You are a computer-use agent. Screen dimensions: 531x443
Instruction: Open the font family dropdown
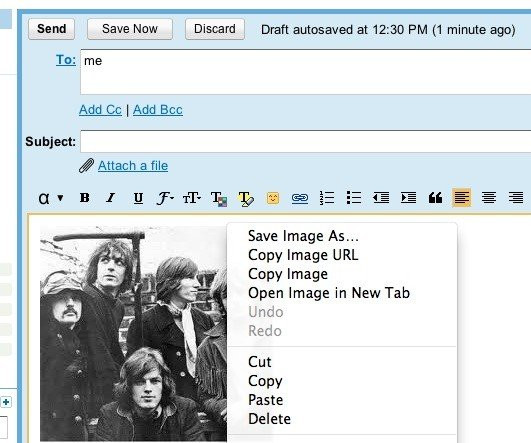coord(165,198)
